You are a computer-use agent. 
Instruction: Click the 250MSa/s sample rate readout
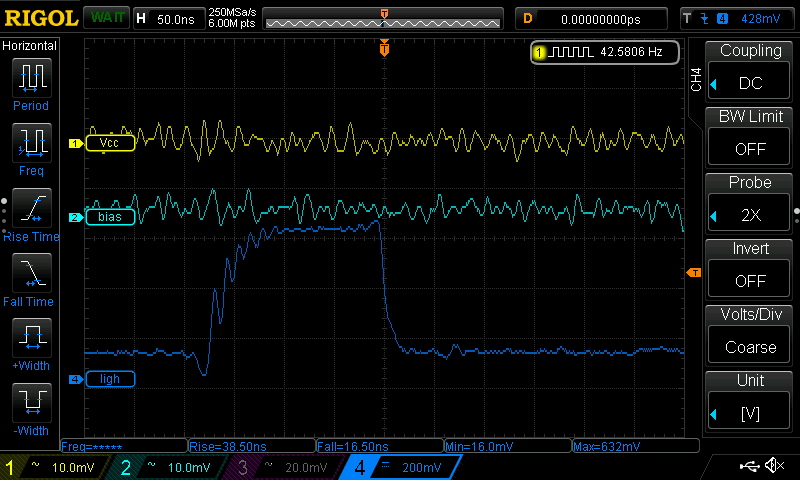coord(232,12)
